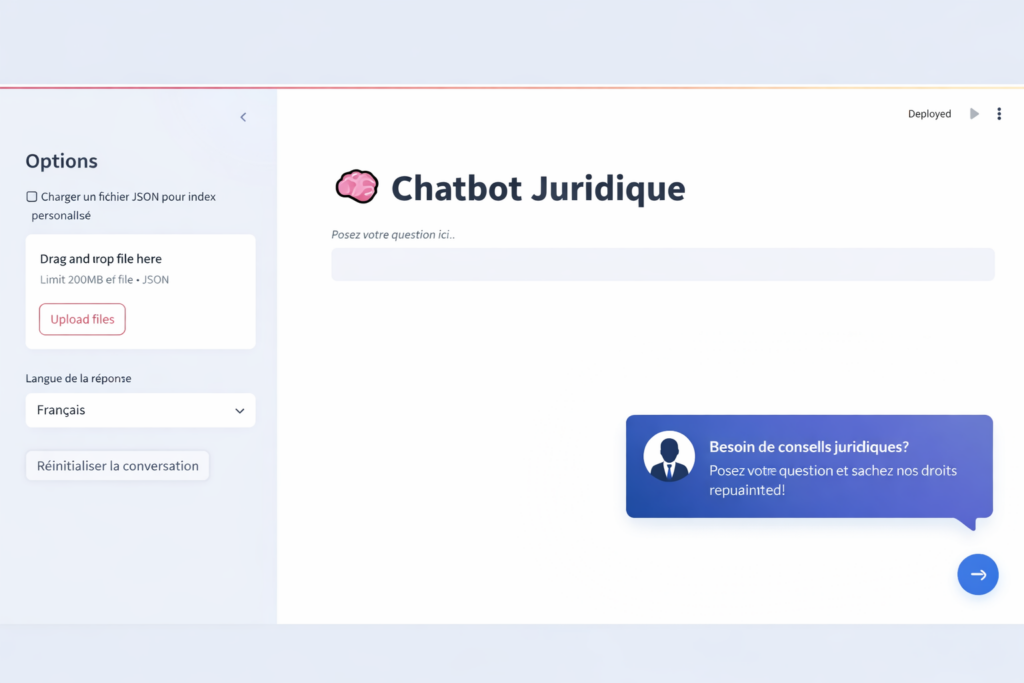Viewport: 1024px width, 683px height.
Task: Focus the Posez votre question input field
Action: [x=663, y=264]
